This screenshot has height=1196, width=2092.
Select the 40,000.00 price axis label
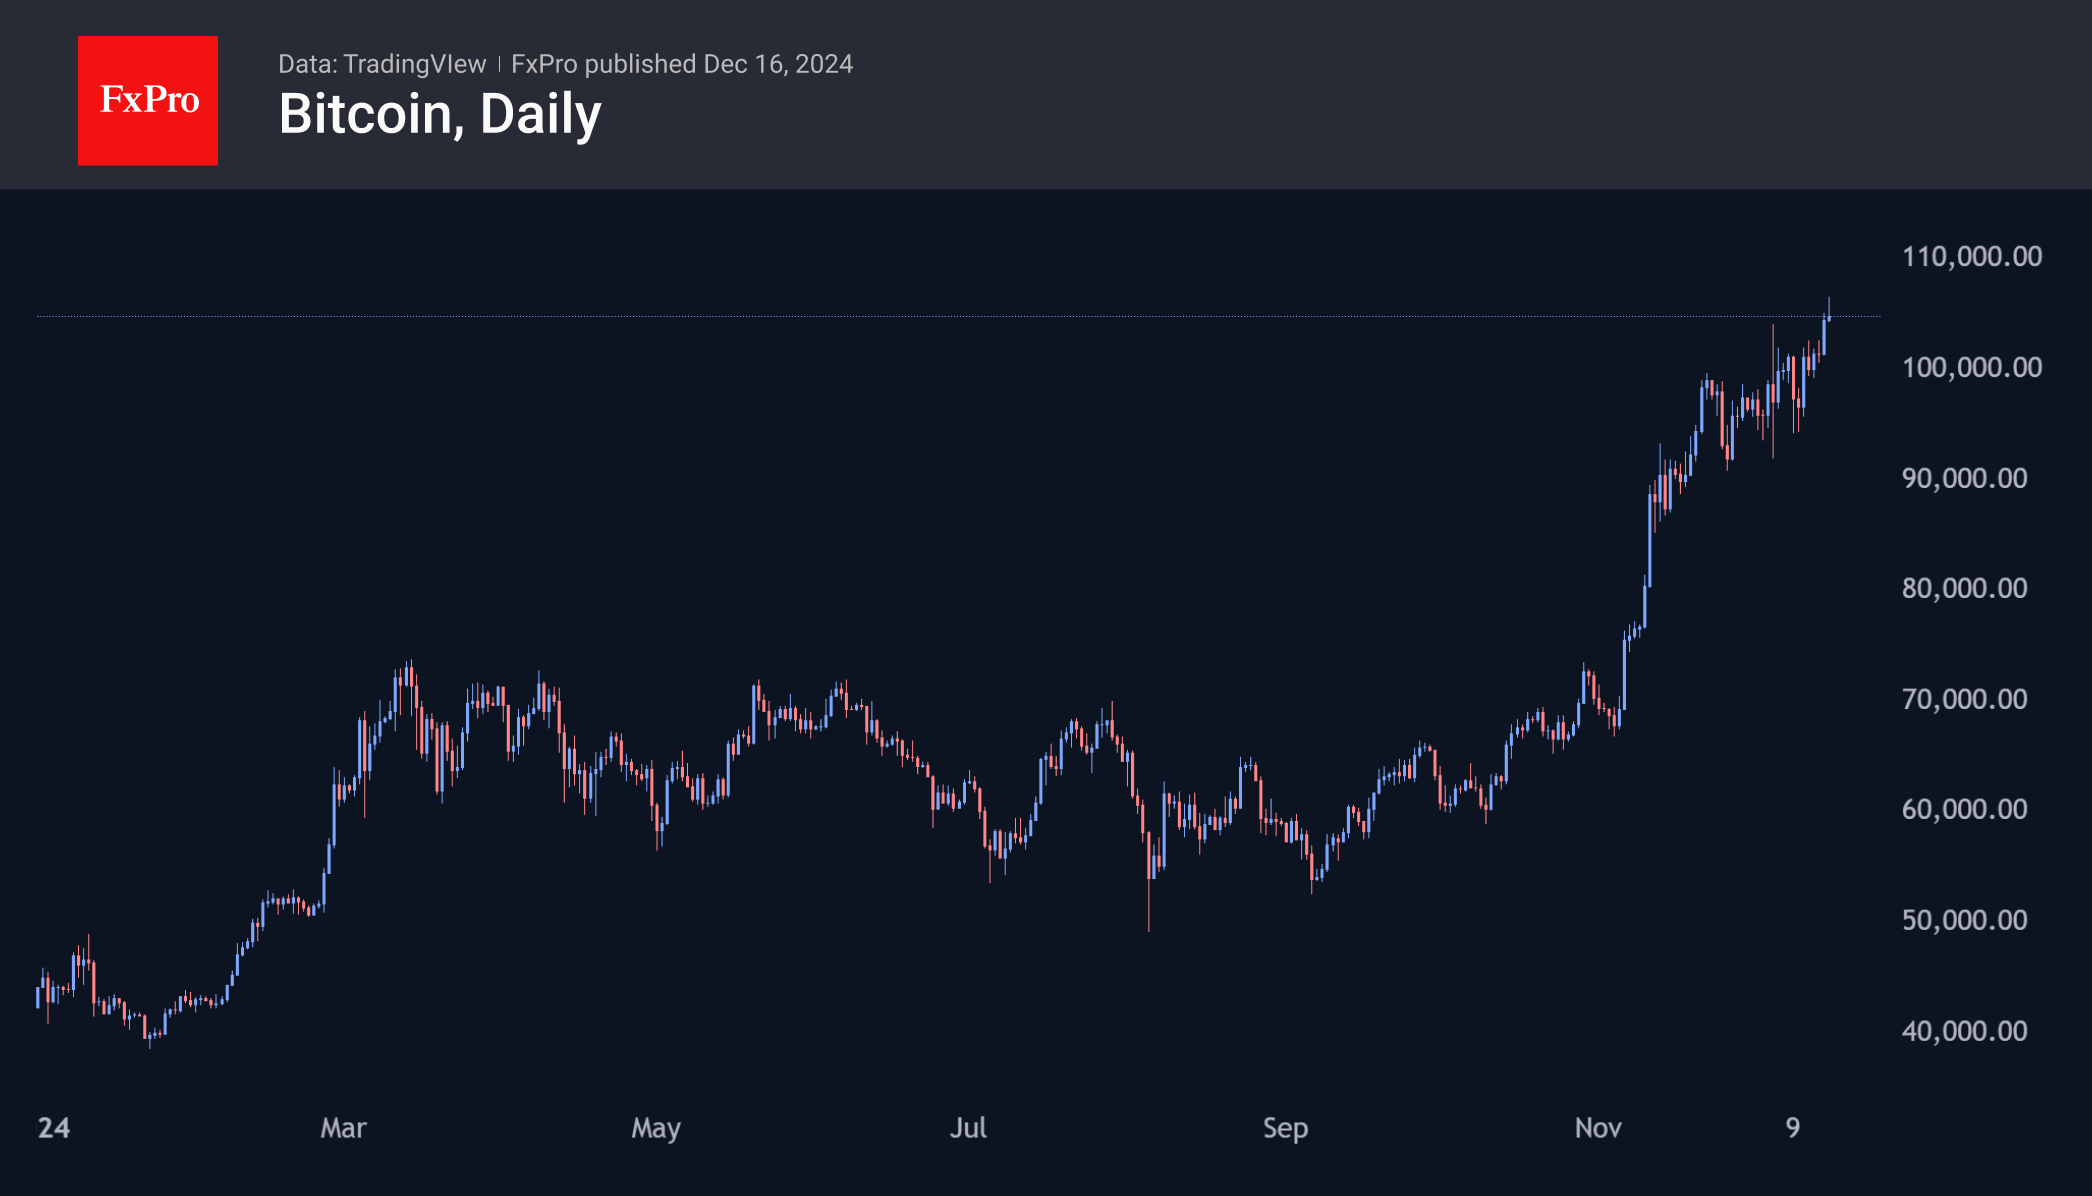tap(1964, 1031)
